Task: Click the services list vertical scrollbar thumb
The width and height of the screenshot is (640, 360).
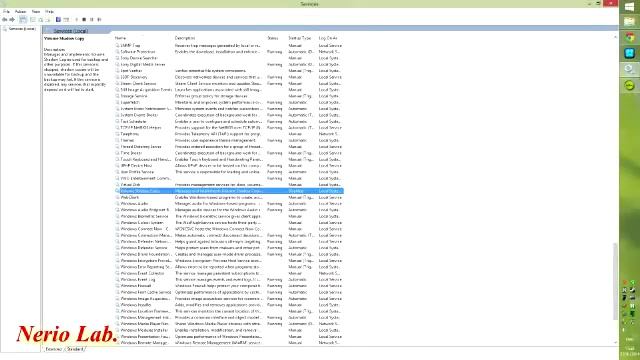Action: [x=615, y=282]
